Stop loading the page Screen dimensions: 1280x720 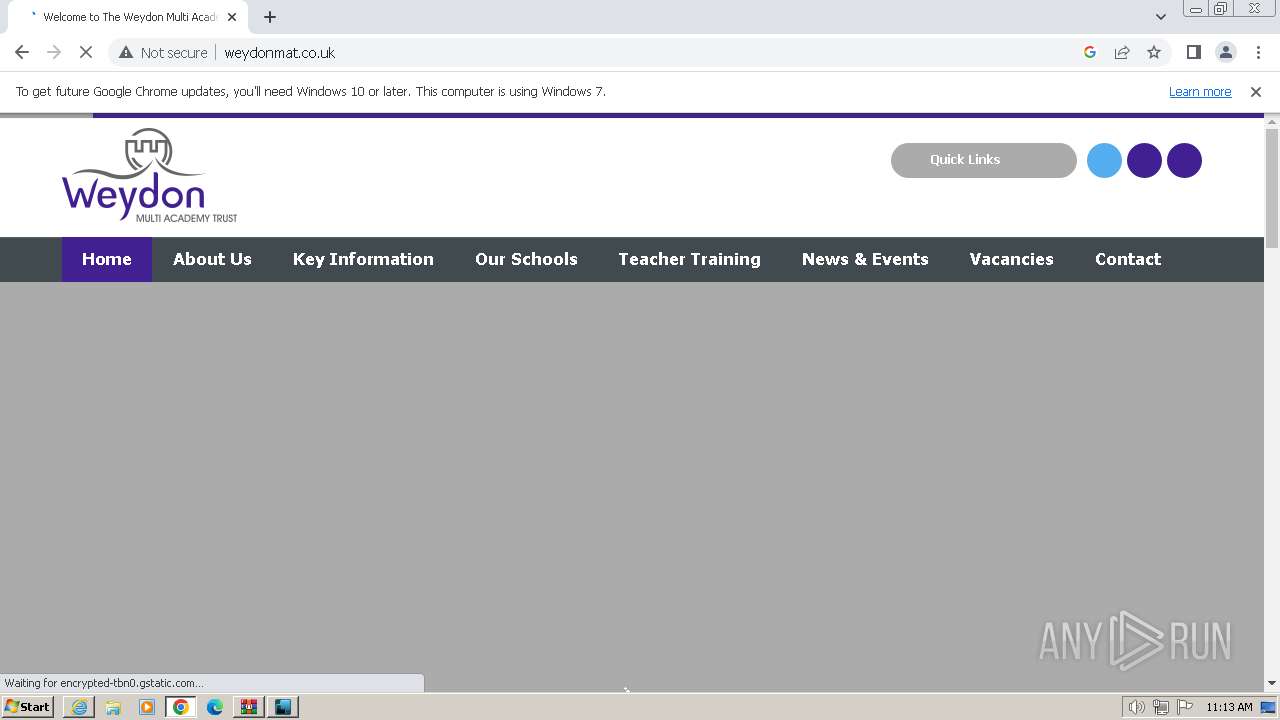(x=86, y=53)
